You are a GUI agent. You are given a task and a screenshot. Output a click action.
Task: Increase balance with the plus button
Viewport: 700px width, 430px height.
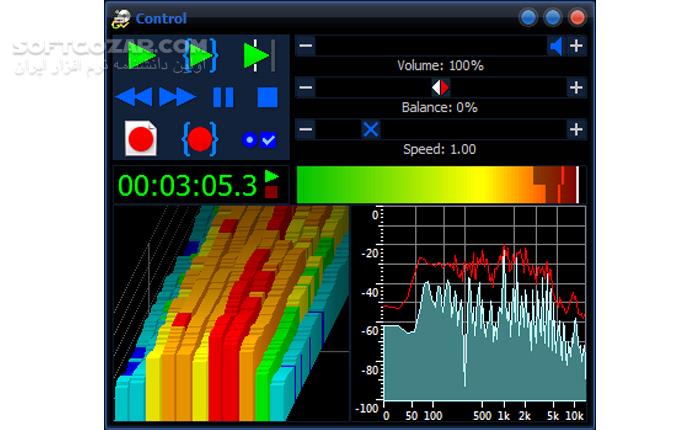(576, 88)
